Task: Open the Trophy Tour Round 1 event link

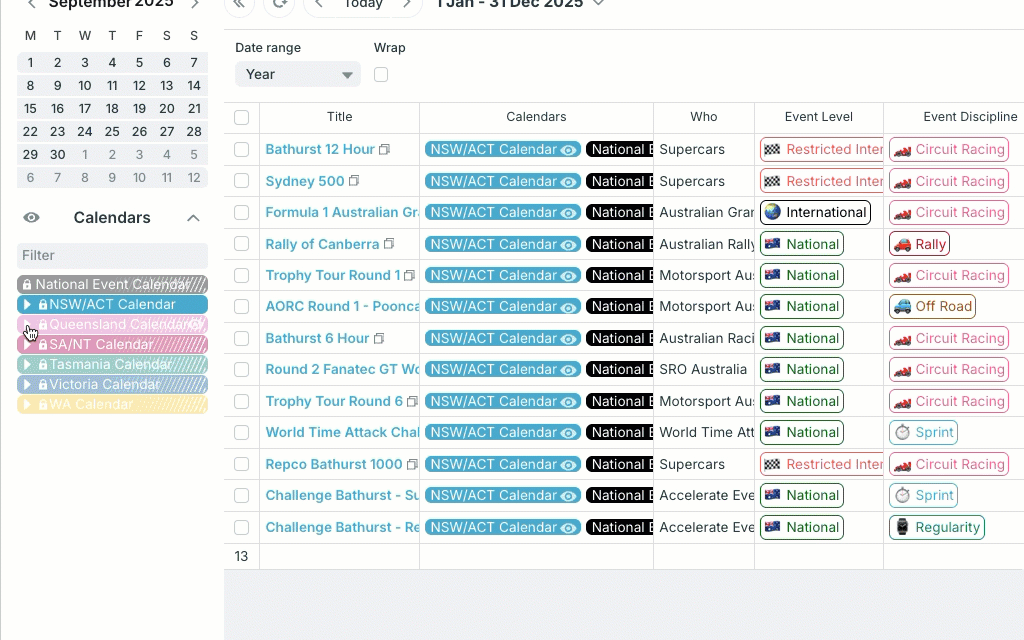Action: pyautogui.click(x=332, y=275)
